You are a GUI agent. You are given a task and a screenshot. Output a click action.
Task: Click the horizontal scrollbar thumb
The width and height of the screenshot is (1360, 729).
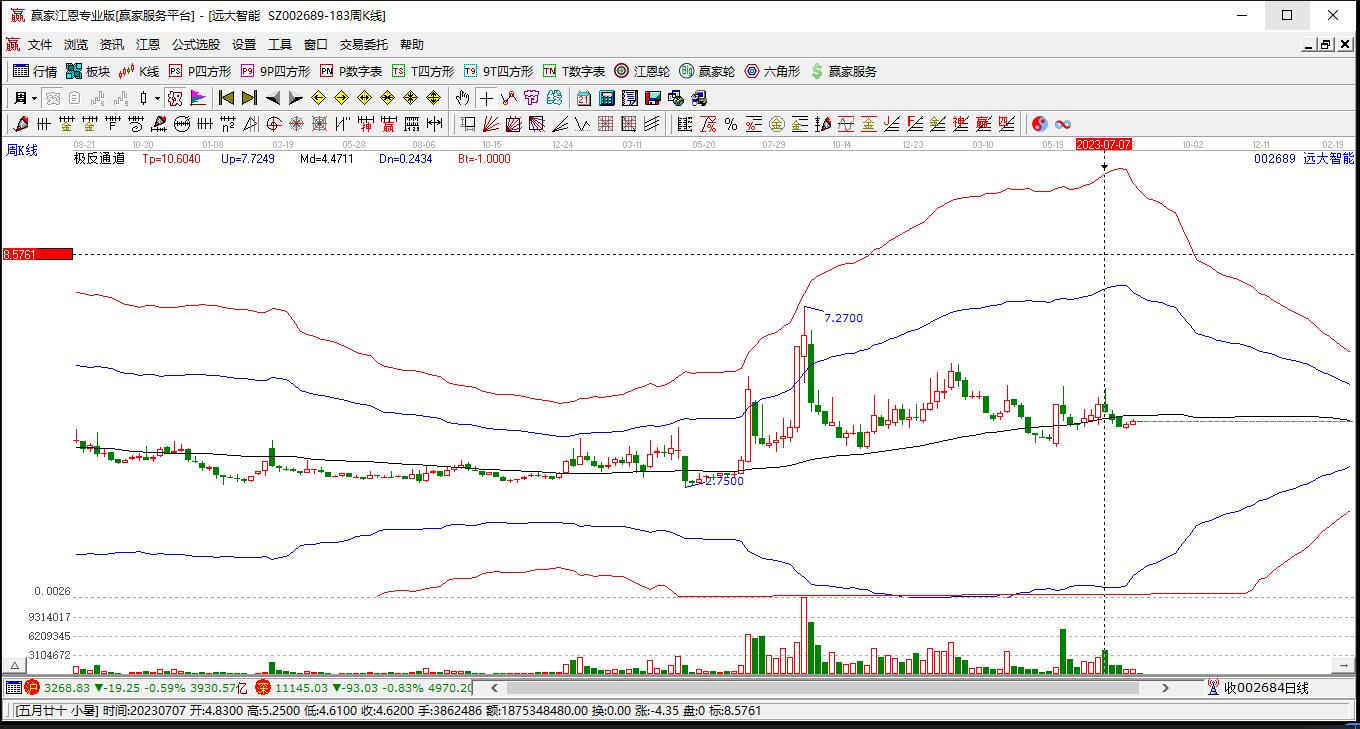click(x=823, y=688)
